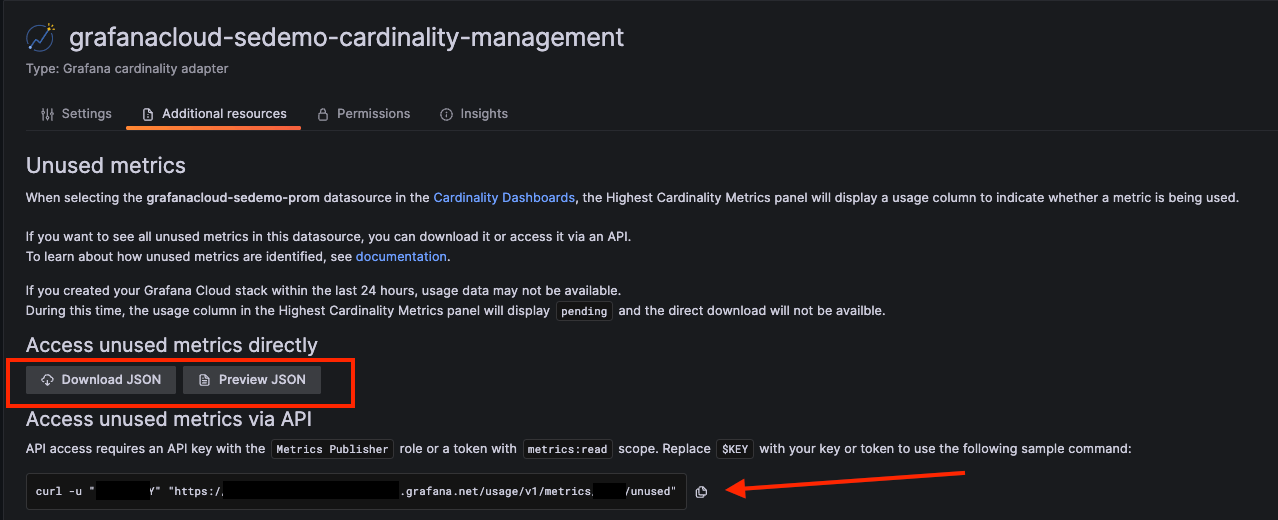1278x520 pixels.
Task: Click the document icon on Preview JSON
Action: [204, 380]
